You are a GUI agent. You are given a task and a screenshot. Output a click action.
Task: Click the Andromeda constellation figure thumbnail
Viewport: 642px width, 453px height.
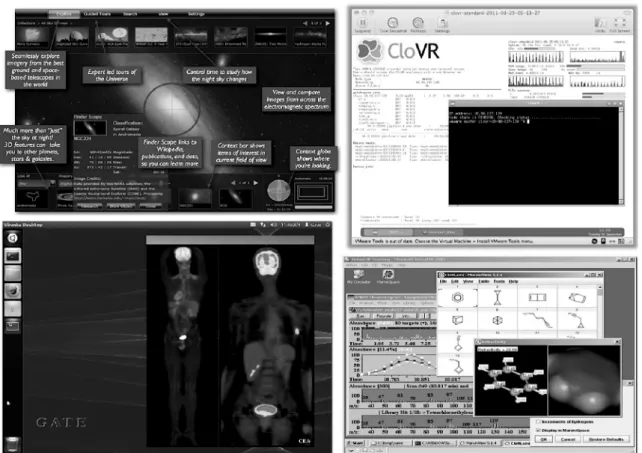[32, 197]
